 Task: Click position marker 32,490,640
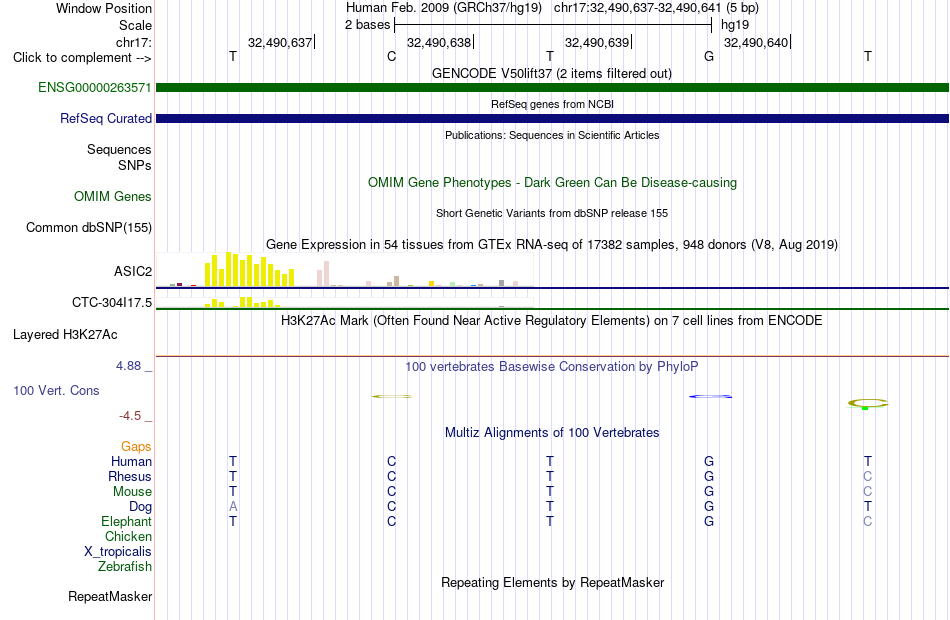pyautogui.click(x=756, y=42)
